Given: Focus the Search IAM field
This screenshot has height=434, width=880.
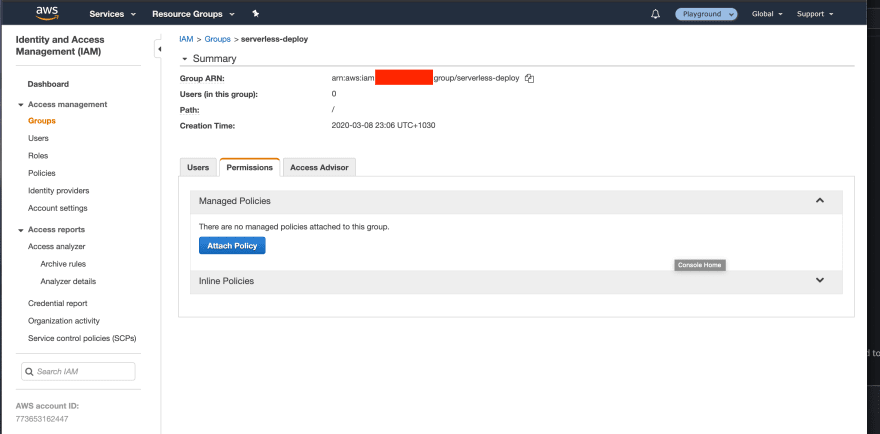Looking at the screenshot, I should click(78, 372).
